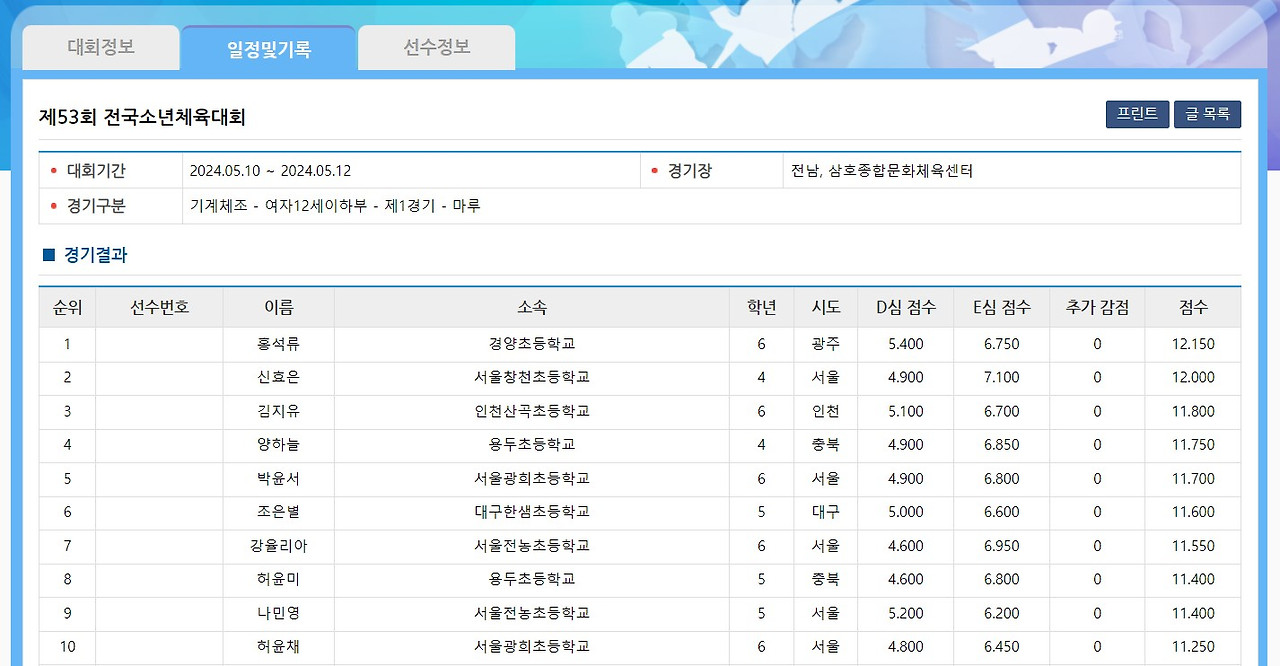Select 신효은 in the results table
Screen dimensions: 1280x666
[276, 377]
